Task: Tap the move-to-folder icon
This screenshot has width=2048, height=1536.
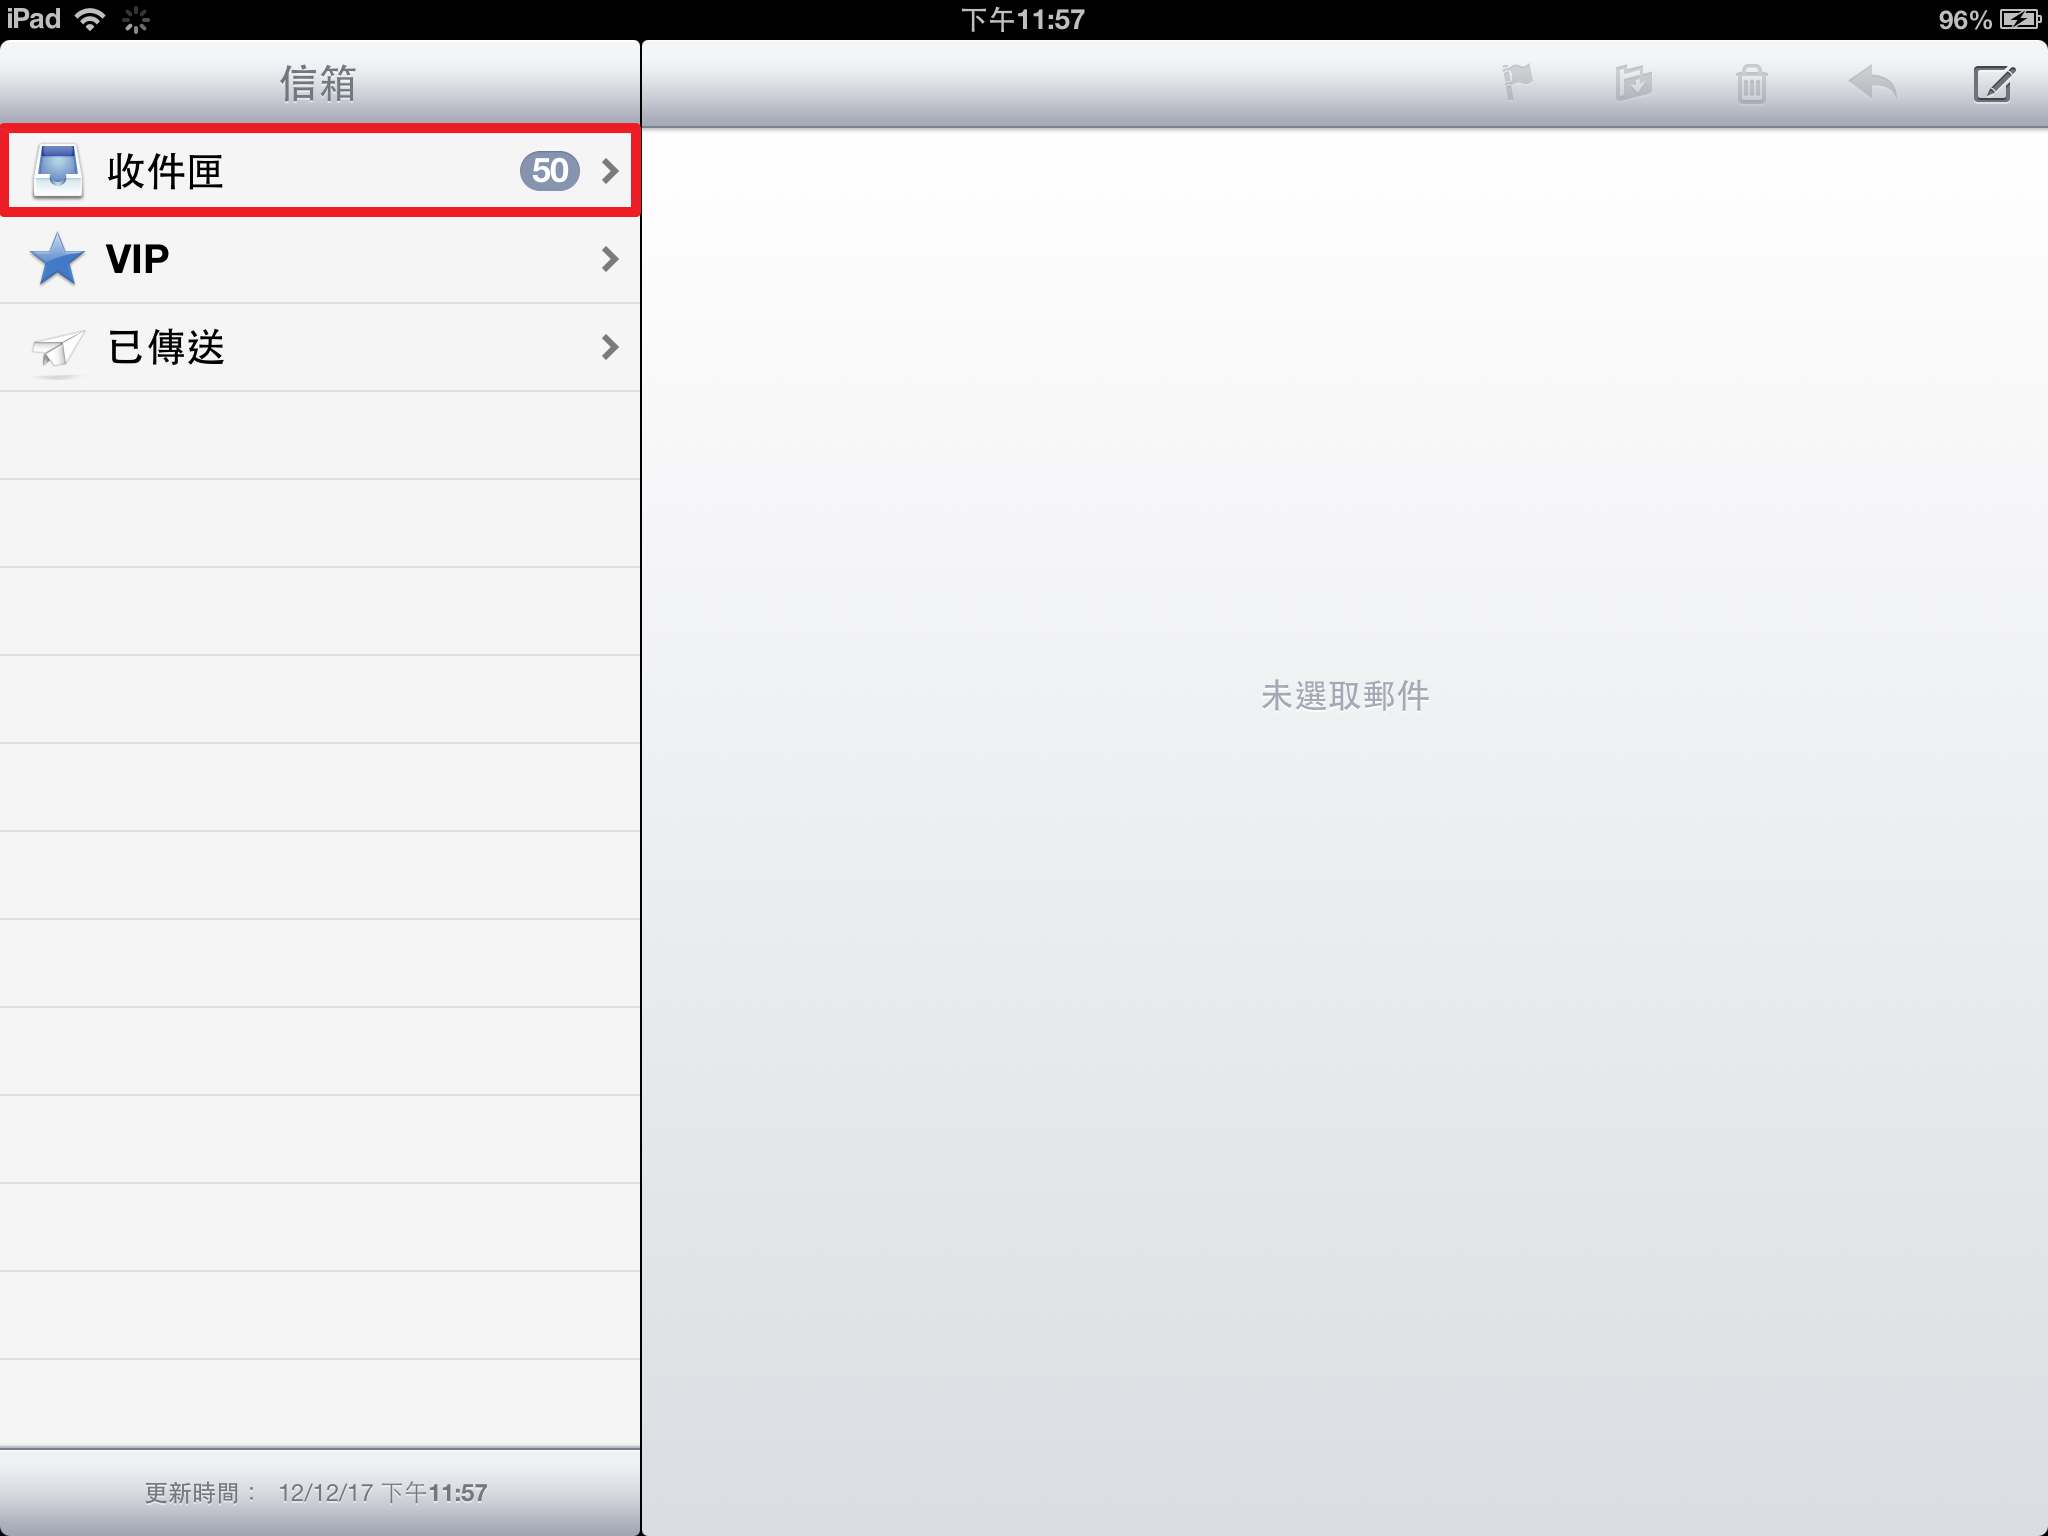Action: [1634, 83]
